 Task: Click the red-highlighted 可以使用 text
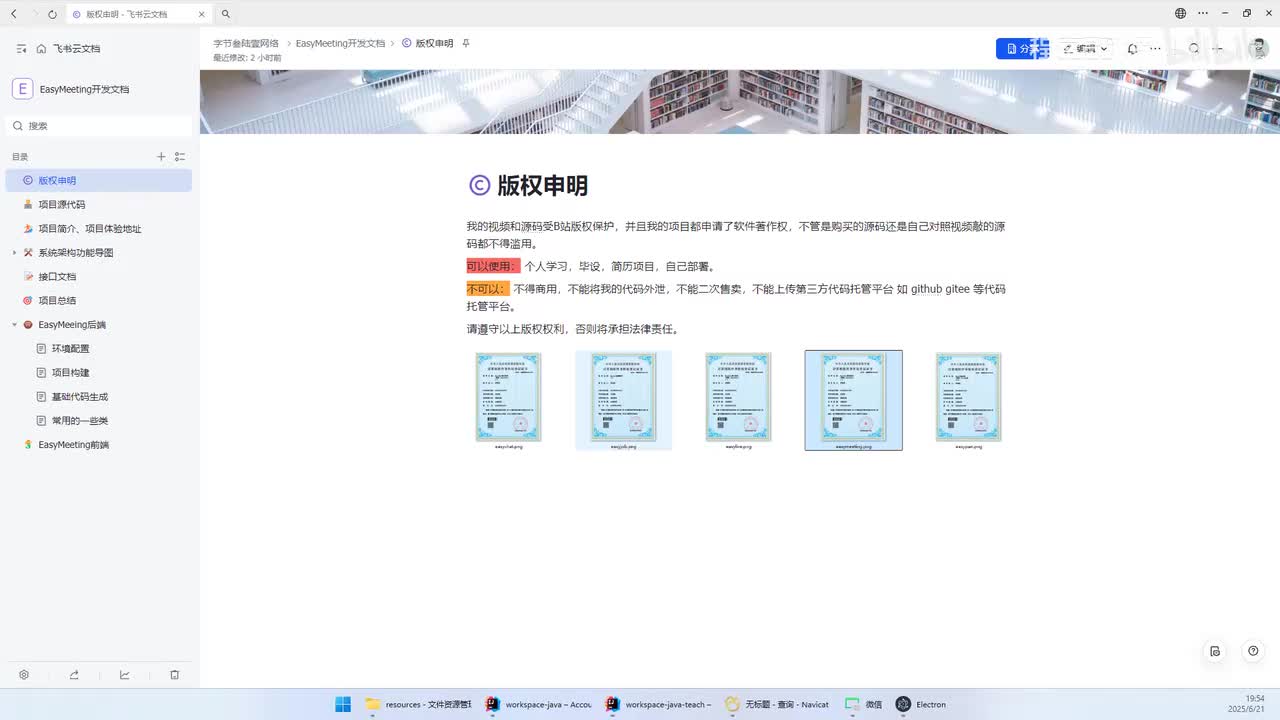tap(493, 266)
